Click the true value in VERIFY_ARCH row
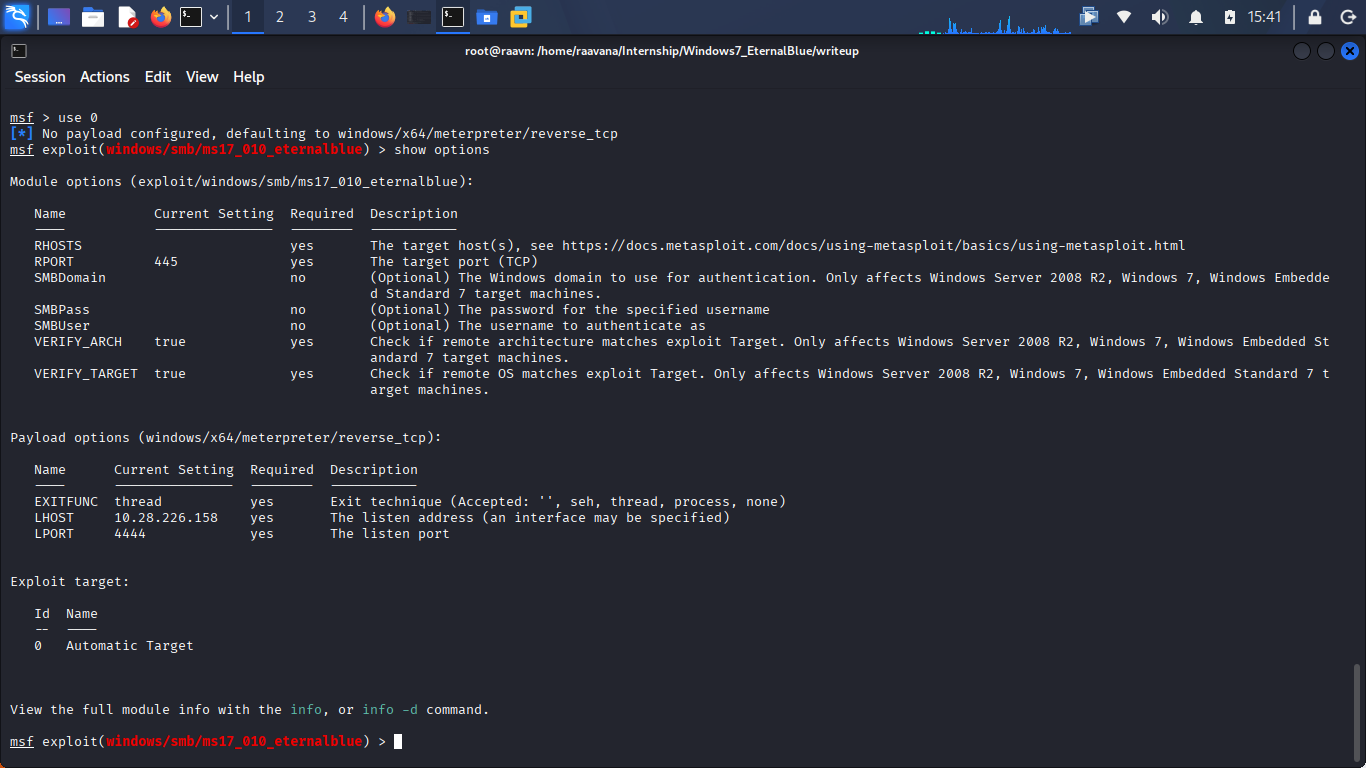 pos(170,342)
